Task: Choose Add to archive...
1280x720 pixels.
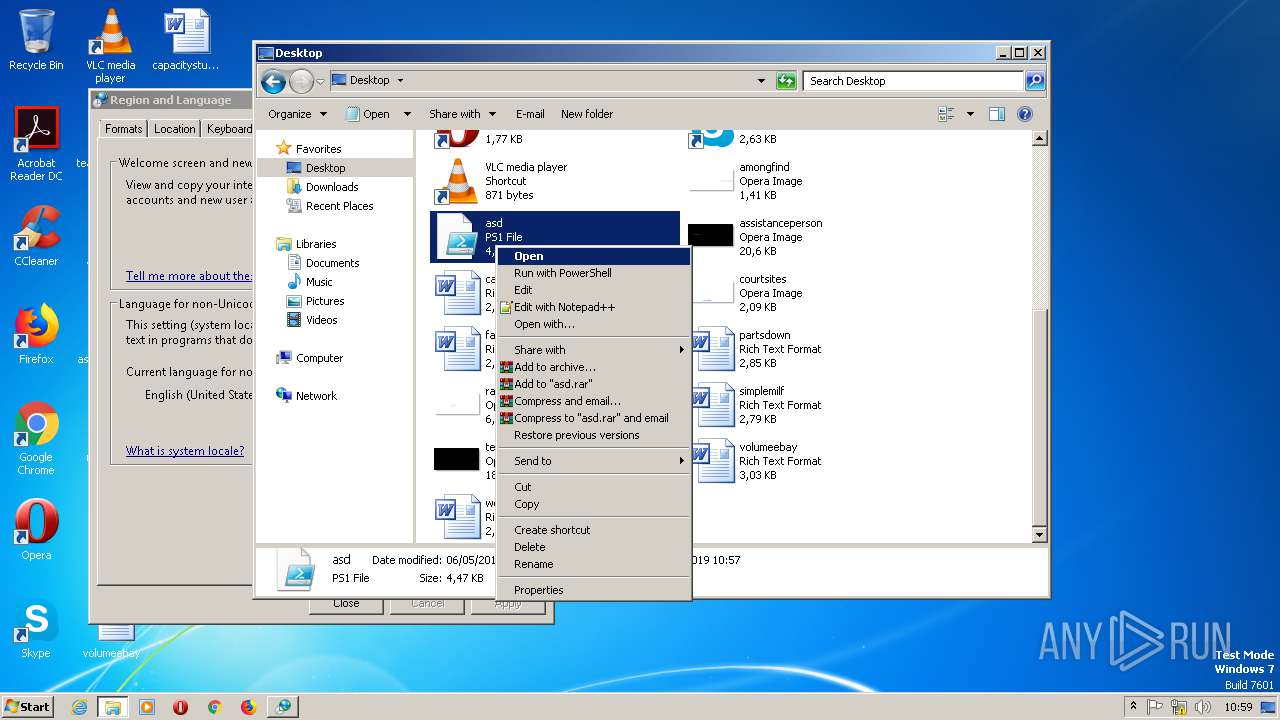Action: click(x=594, y=367)
